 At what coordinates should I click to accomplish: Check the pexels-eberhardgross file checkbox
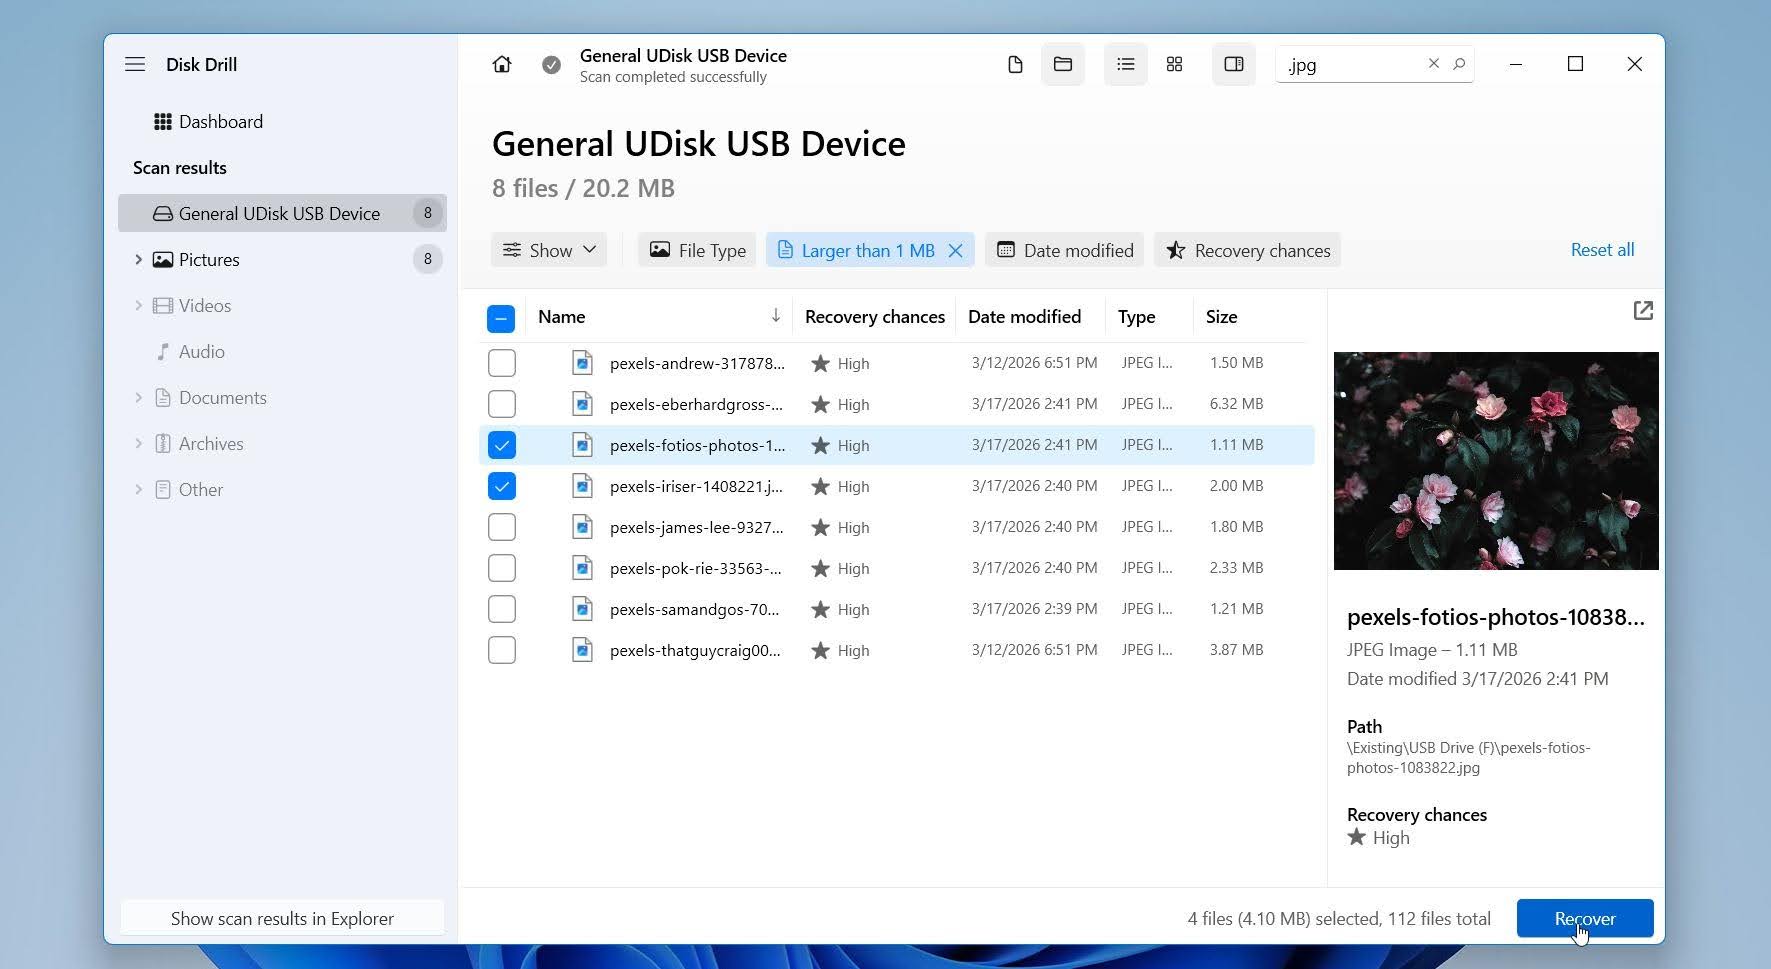tap(502, 404)
